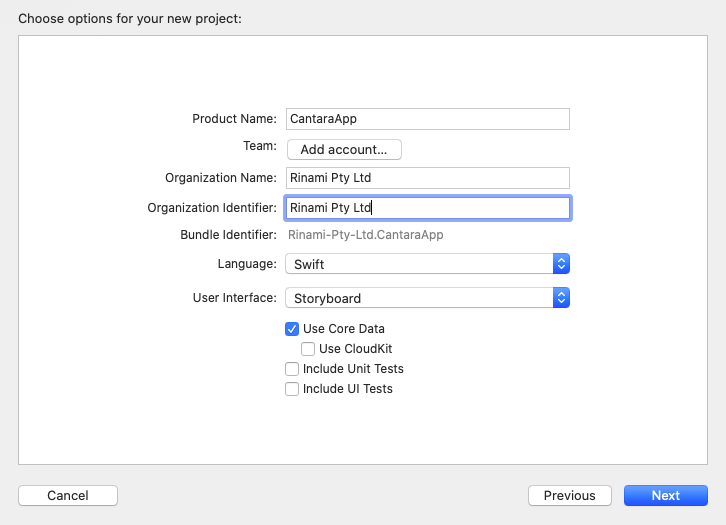This screenshot has width=726, height=525.
Task: Click inside the Organization Identifier field
Action: (427, 208)
